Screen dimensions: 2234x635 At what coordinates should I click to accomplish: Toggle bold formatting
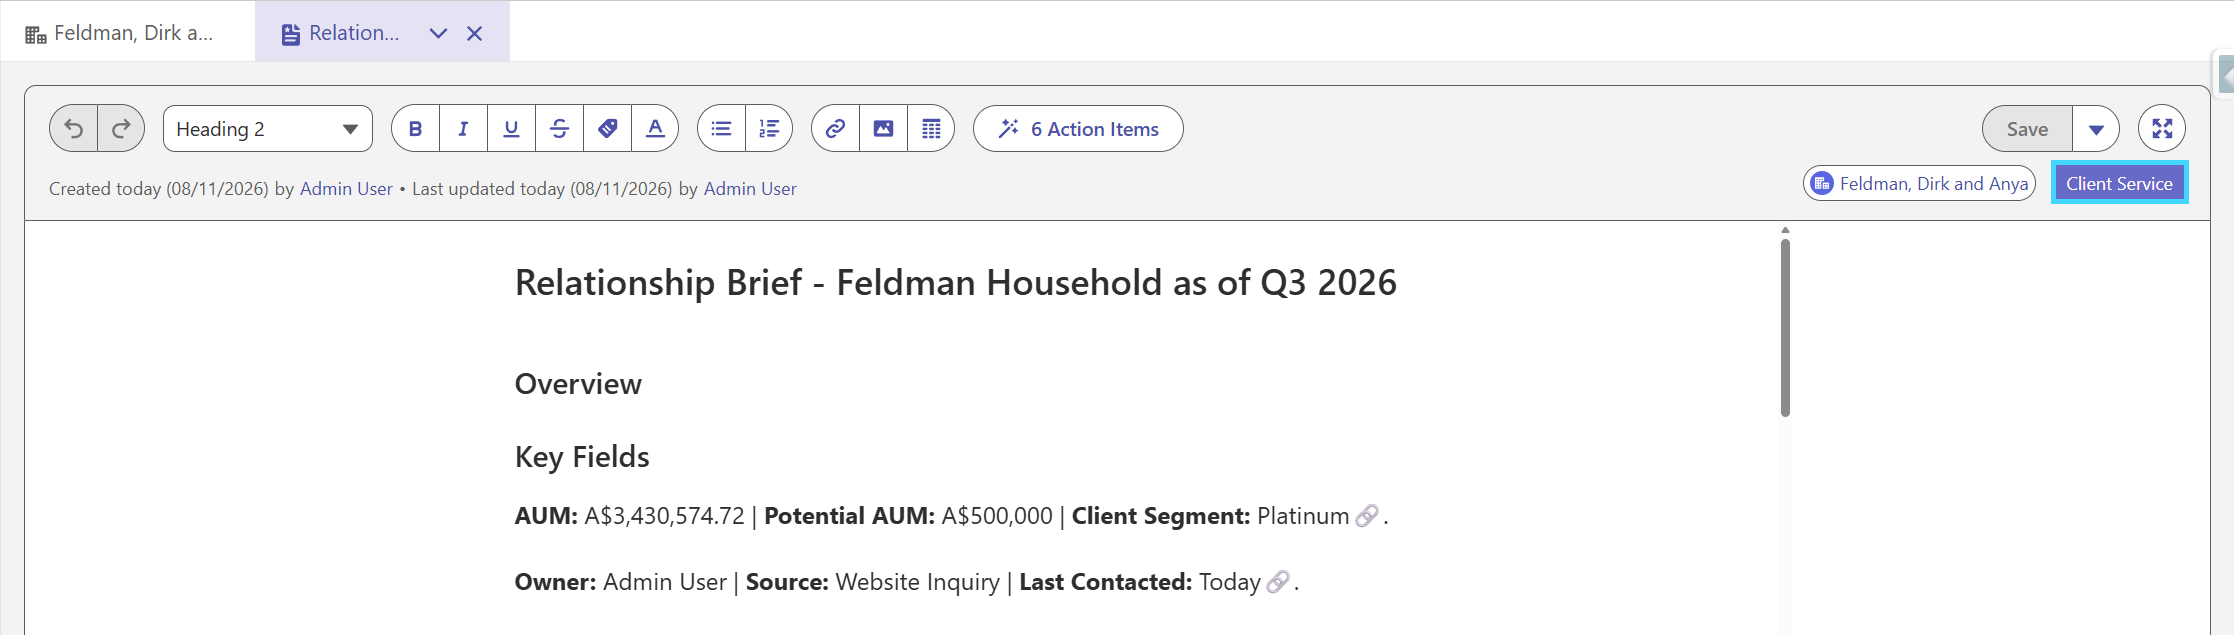click(415, 129)
